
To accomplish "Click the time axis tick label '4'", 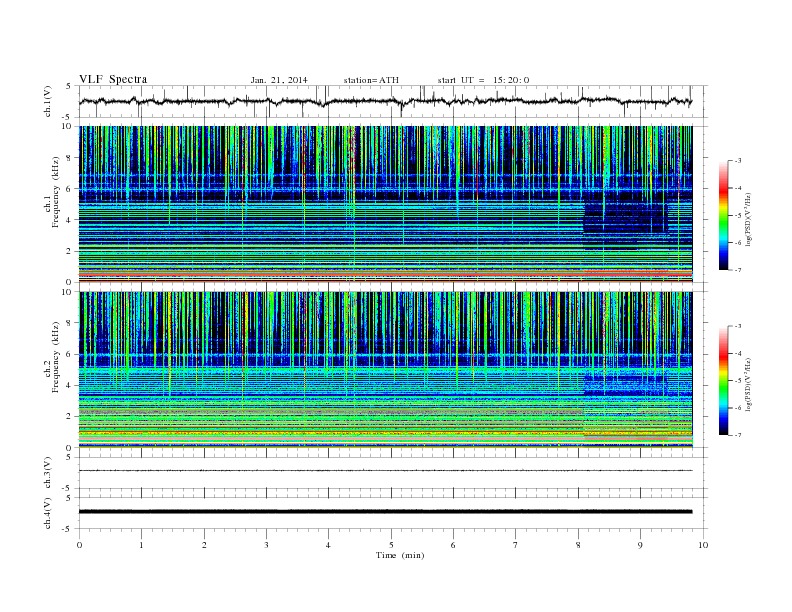I will point(328,545).
